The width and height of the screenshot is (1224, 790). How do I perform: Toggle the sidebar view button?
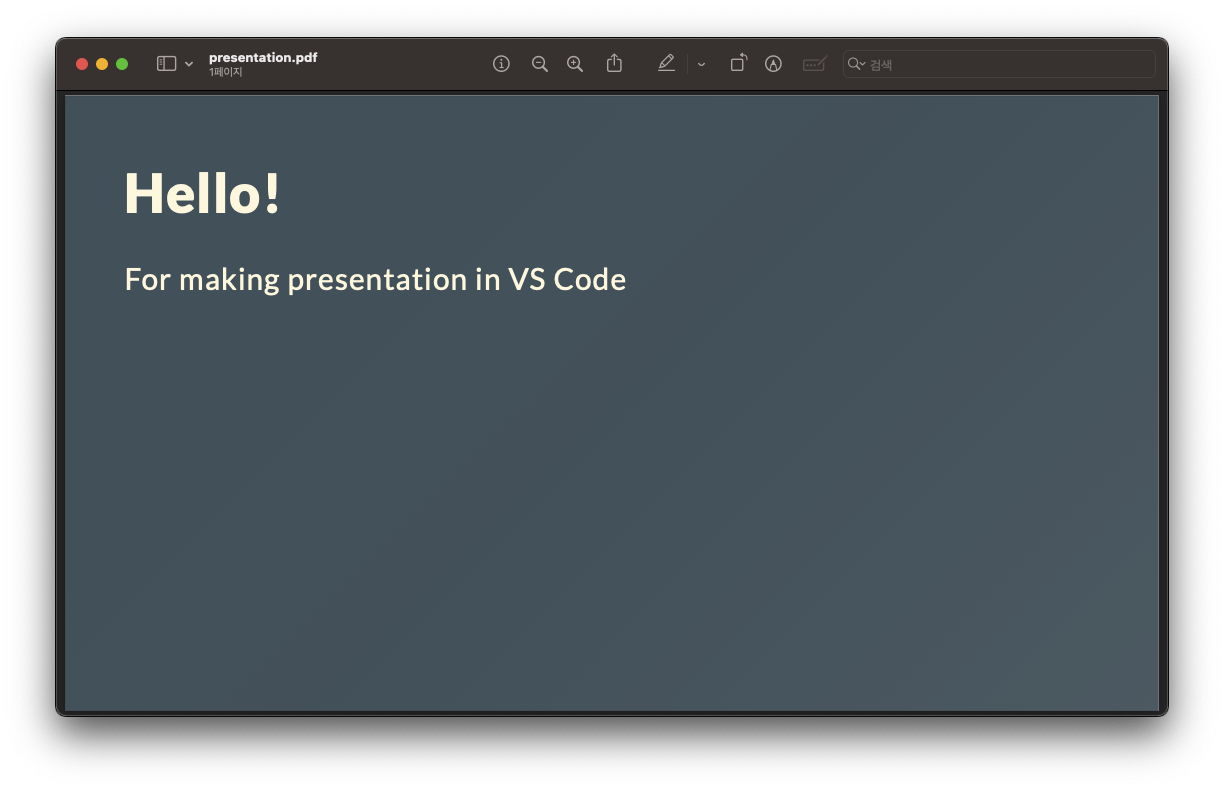[x=166, y=64]
